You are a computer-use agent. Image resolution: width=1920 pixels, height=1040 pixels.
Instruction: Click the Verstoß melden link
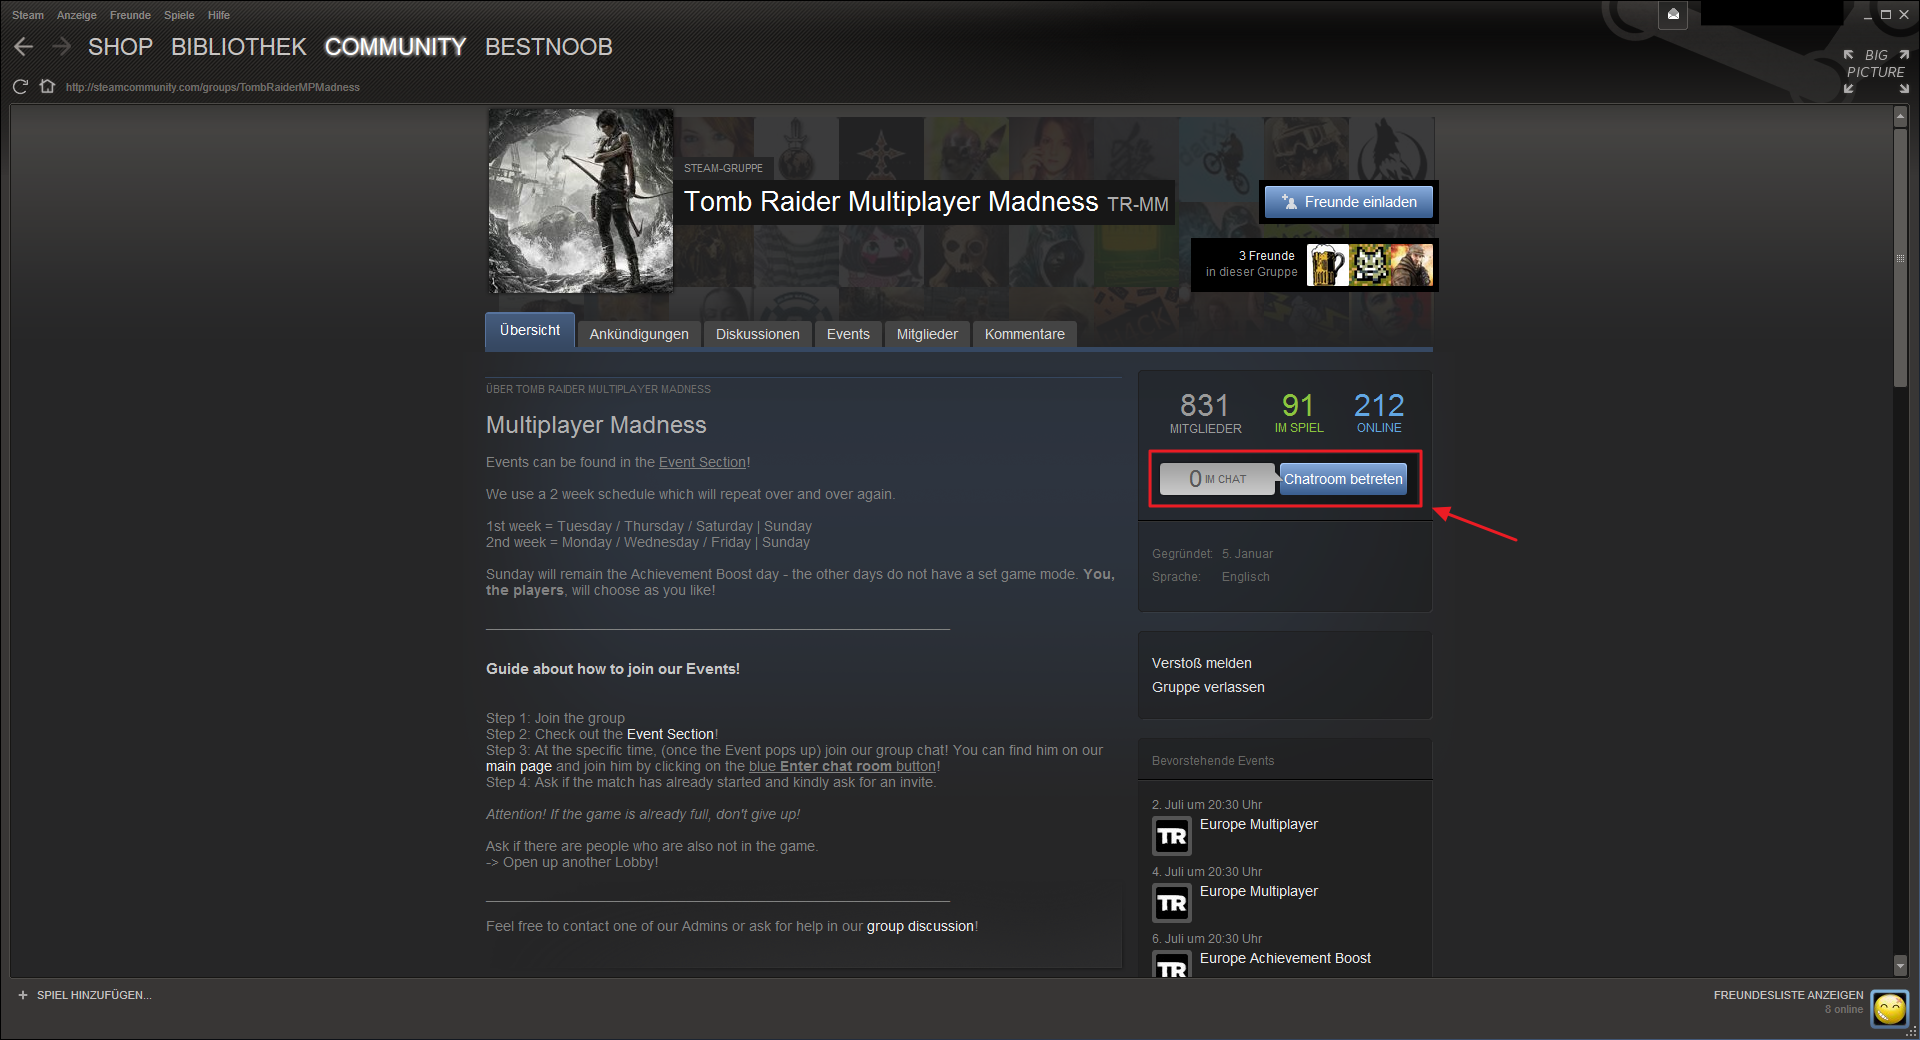click(x=1202, y=663)
